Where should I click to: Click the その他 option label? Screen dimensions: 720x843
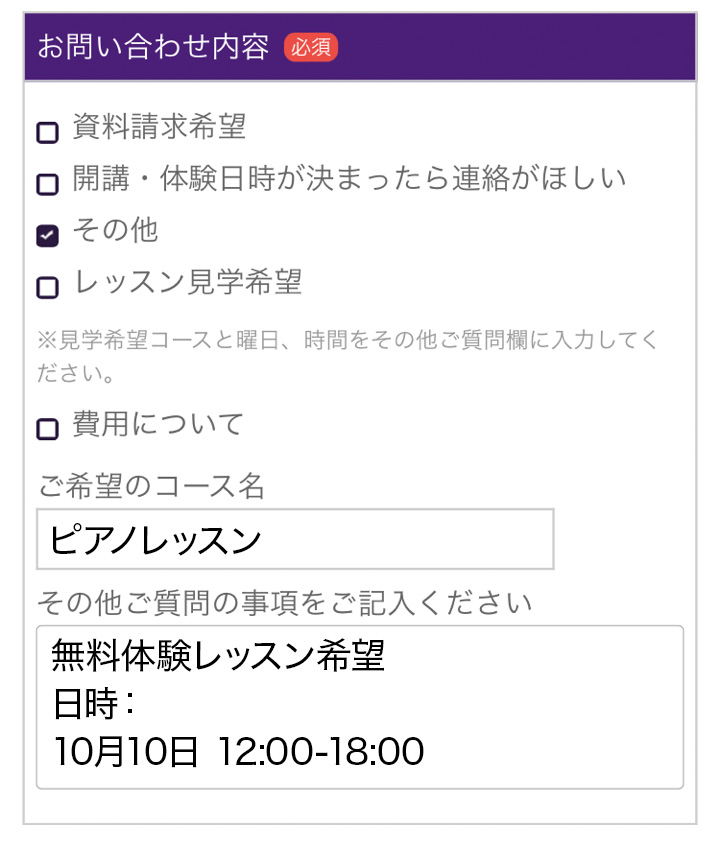pos(116,230)
